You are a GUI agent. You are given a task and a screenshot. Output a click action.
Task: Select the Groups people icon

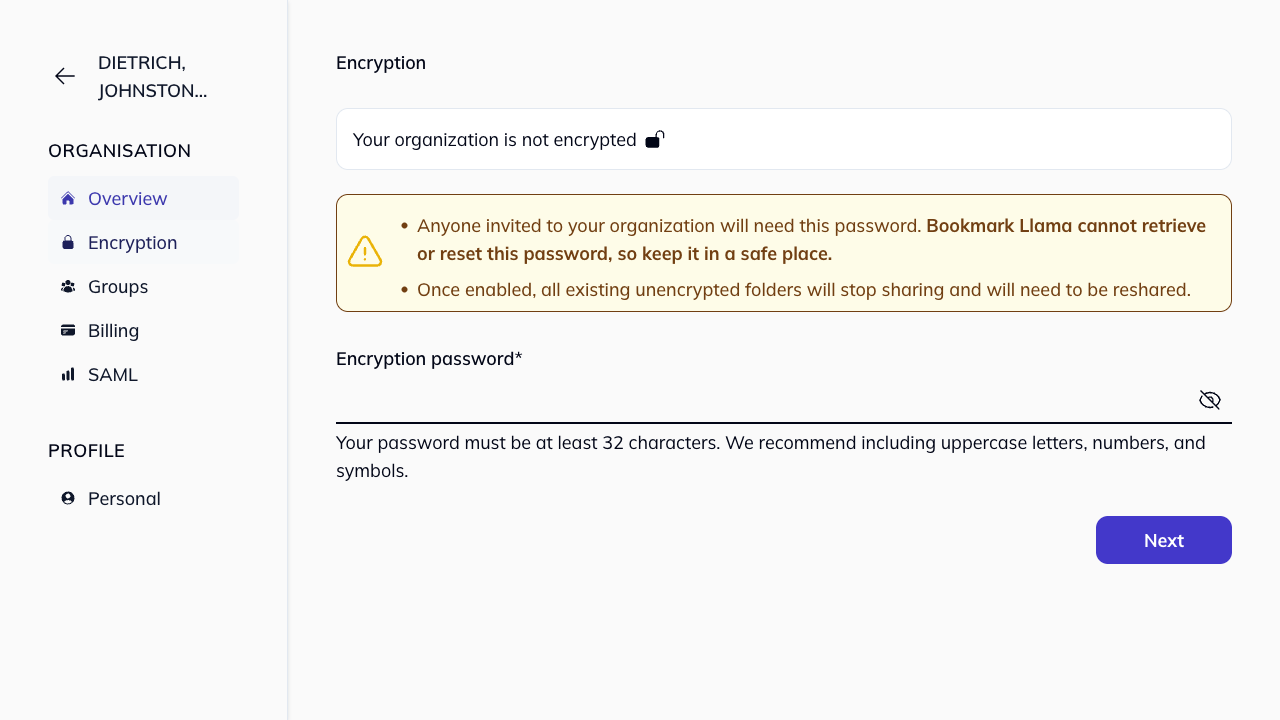tap(67, 286)
